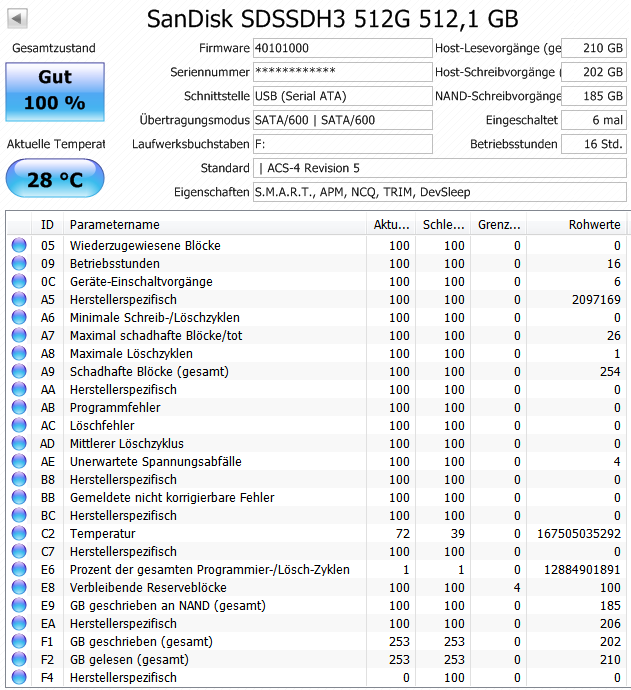This screenshot has width=631, height=690.
Task: Select the Verbleibende Reserveblöcke row text
Action: [x=148, y=588]
